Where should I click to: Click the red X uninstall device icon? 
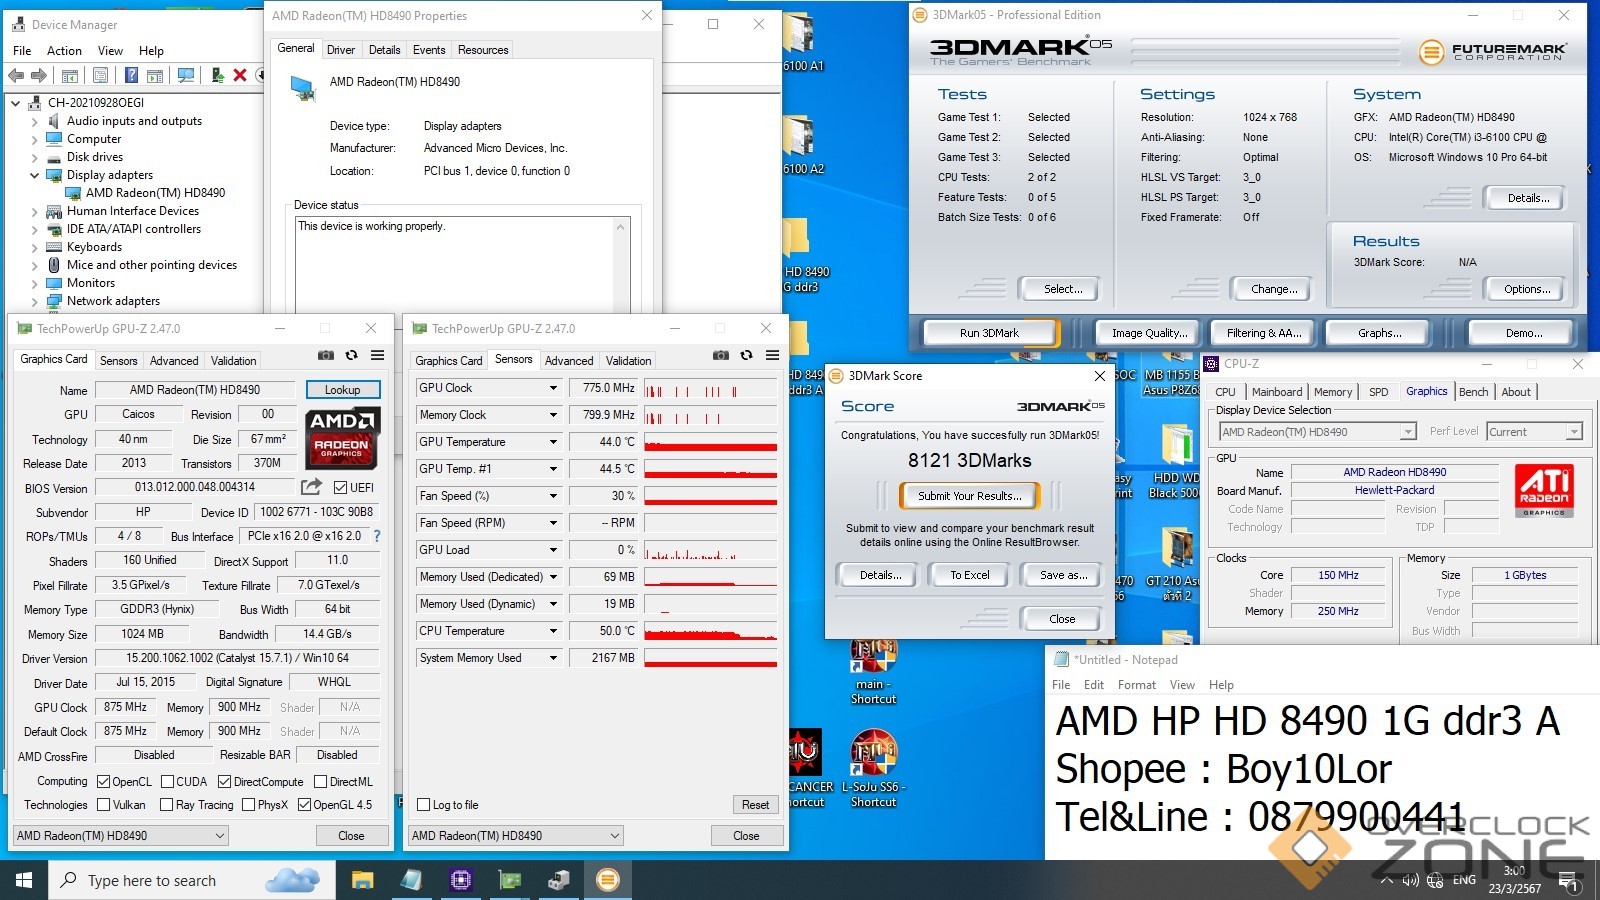coord(240,75)
